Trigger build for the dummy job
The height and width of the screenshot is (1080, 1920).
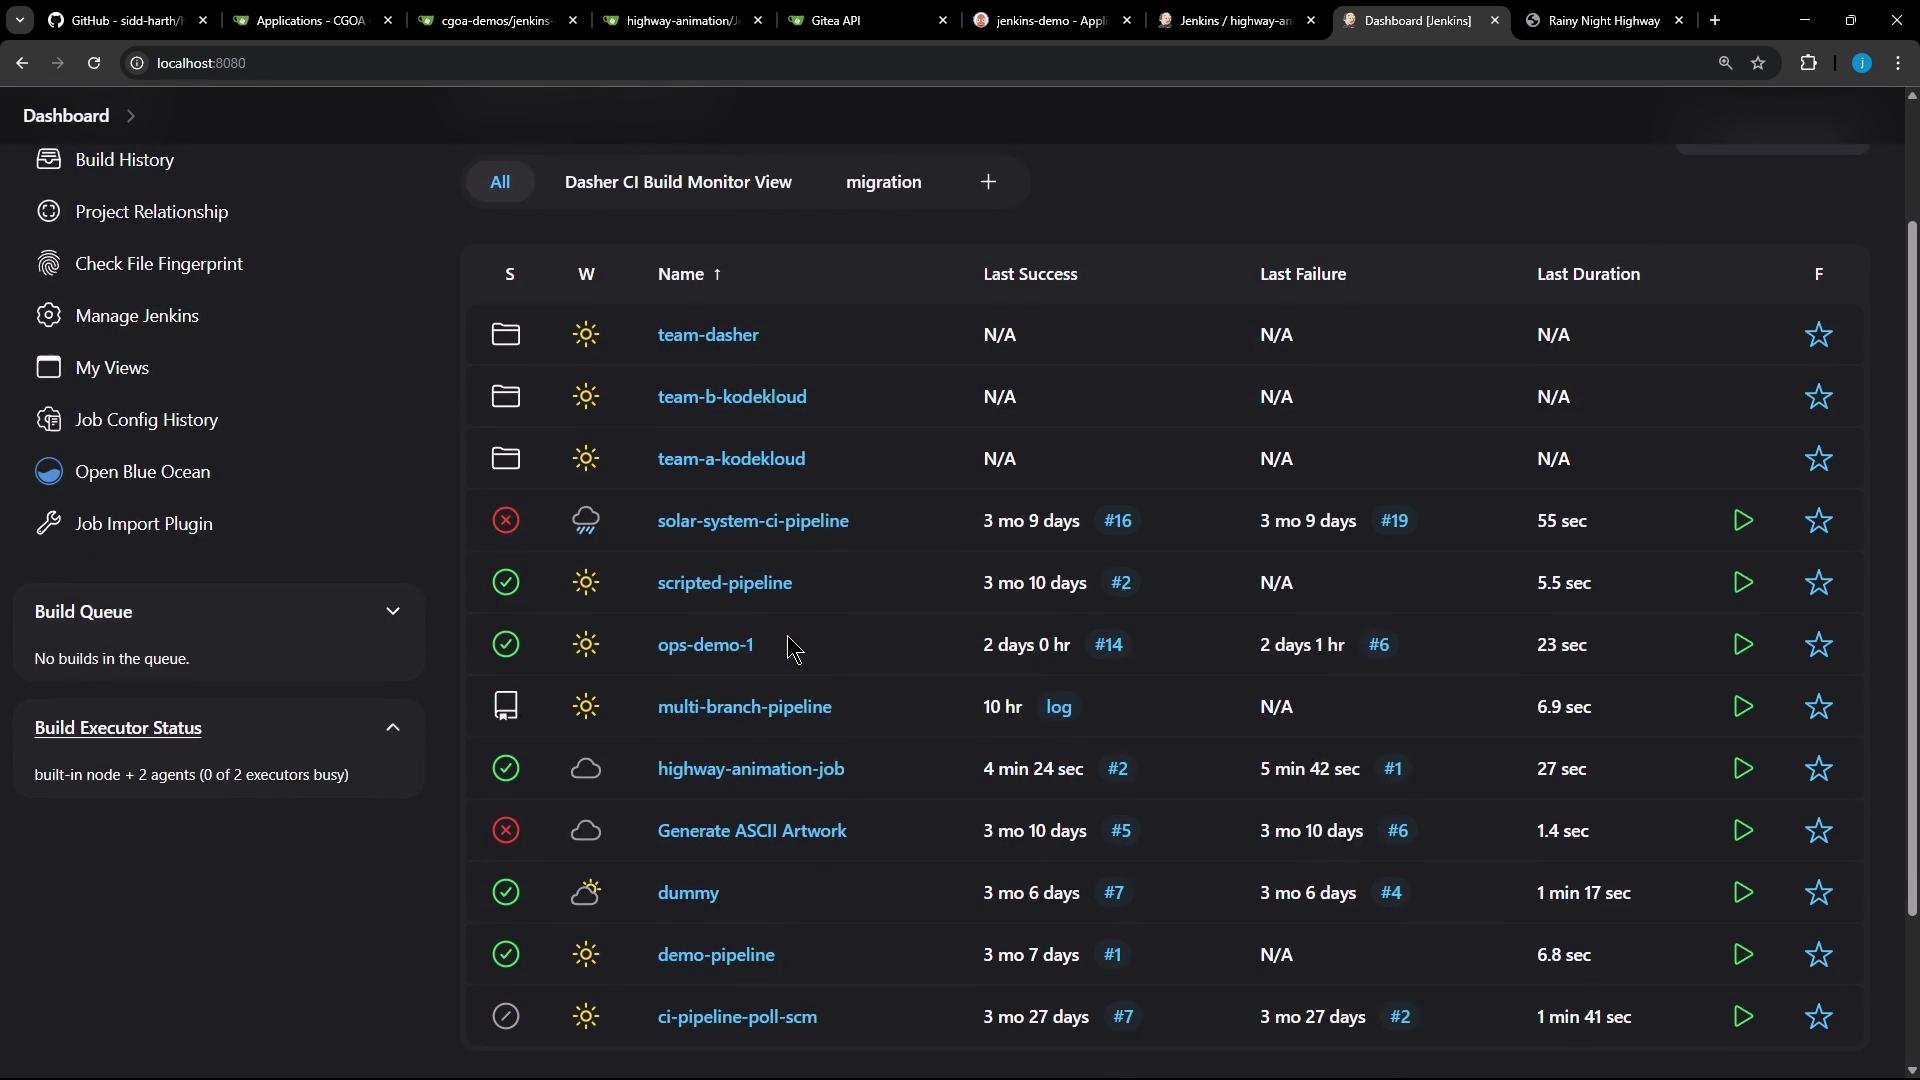point(1743,893)
